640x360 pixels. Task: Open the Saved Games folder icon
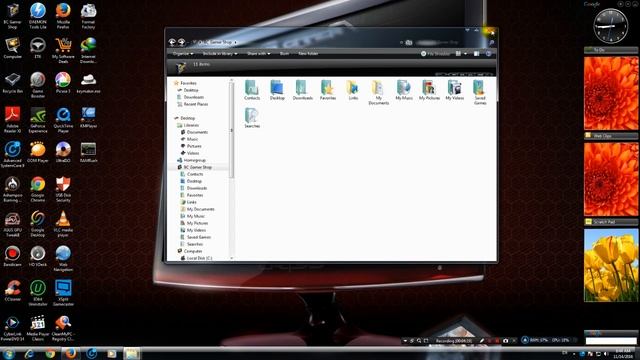point(480,92)
